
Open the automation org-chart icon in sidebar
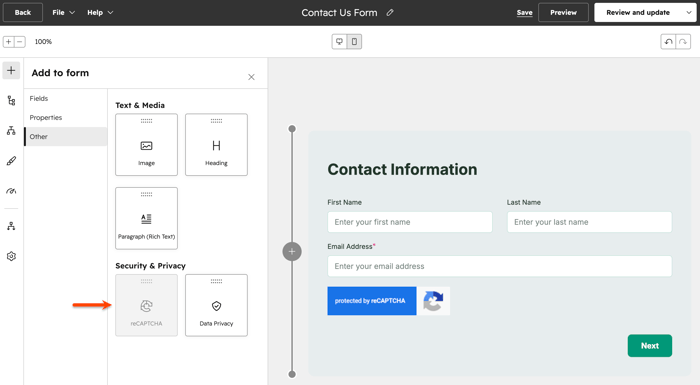coord(11,226)
